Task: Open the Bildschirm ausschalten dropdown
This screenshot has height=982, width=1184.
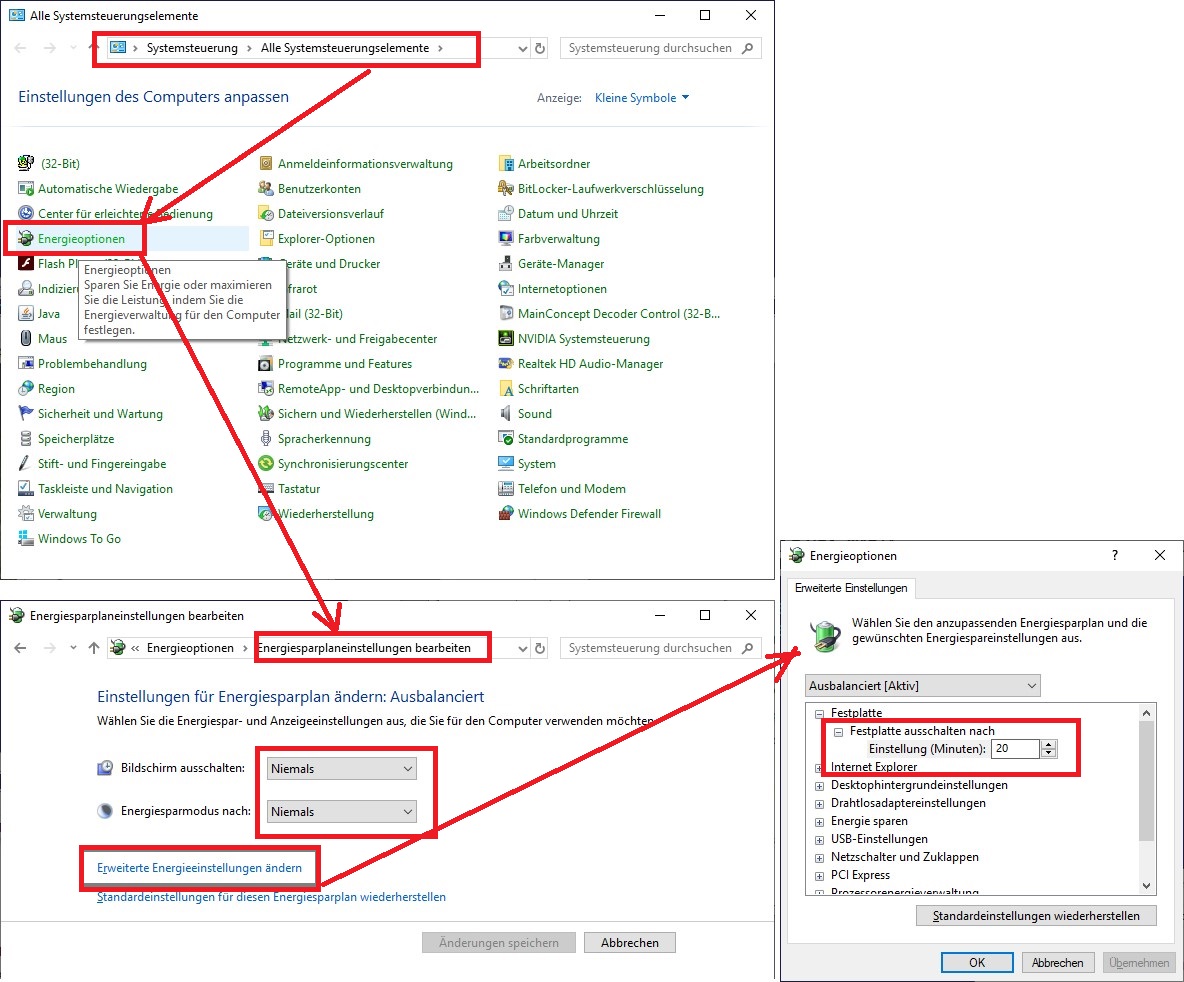Action: tap(342, 769)
